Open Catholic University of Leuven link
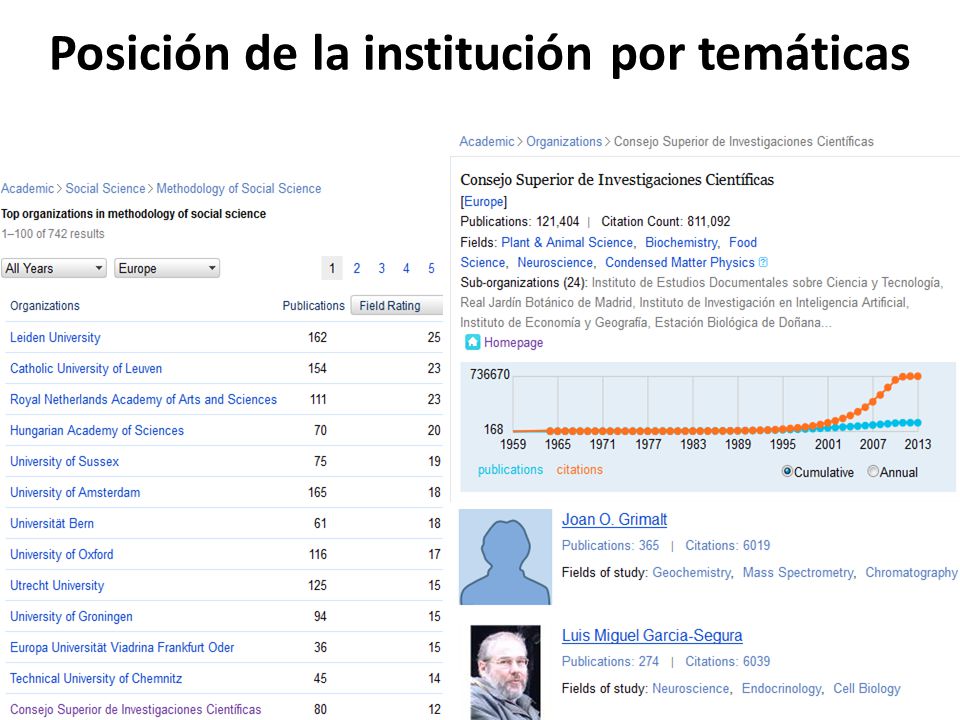The width and height of the screenshot is (960, 720). click(86, 369)
